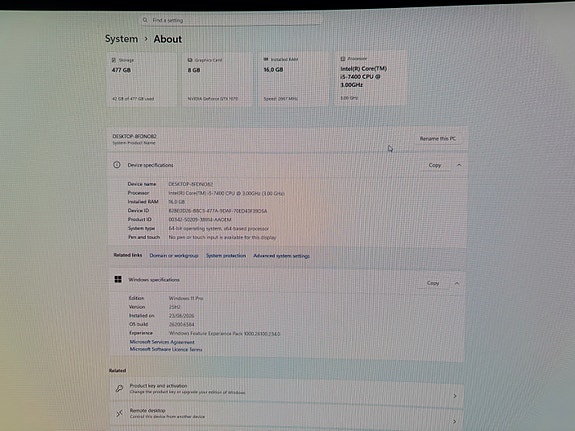The image size is (575, 431).
Task: Click the Windows logo icon
Action: pos(118,280)
